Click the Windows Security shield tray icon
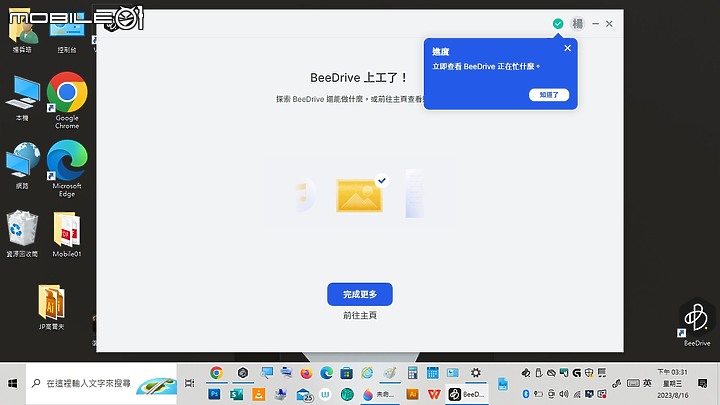The image size is (720, 405). coord(589,373)
